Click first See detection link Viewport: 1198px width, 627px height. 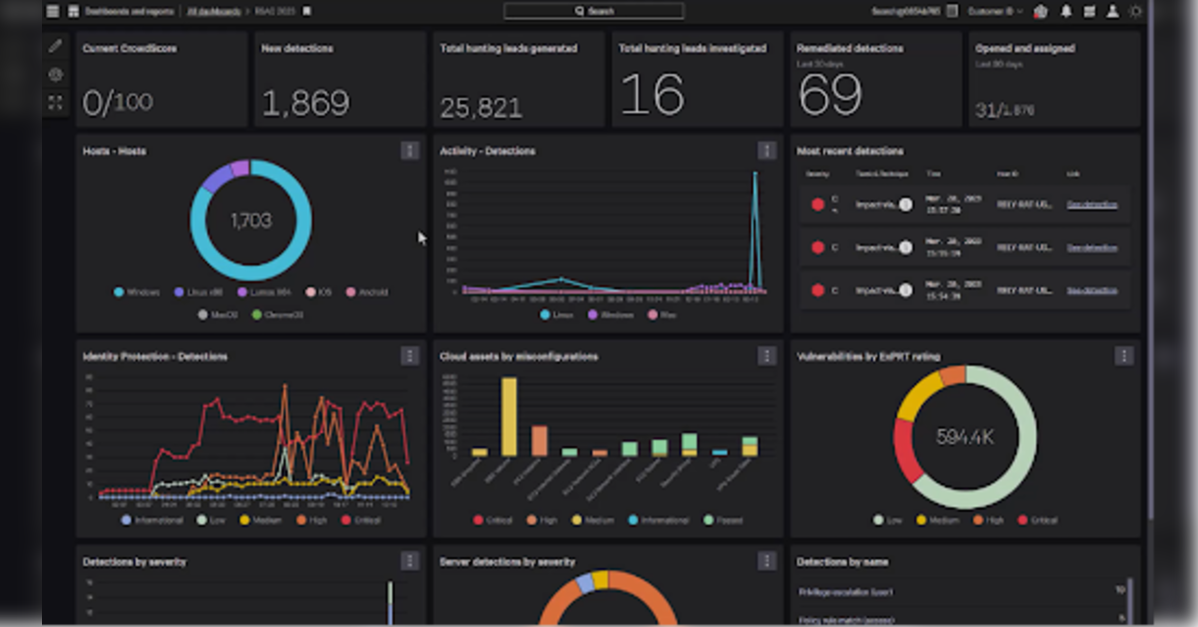(x=1092, y=204)
